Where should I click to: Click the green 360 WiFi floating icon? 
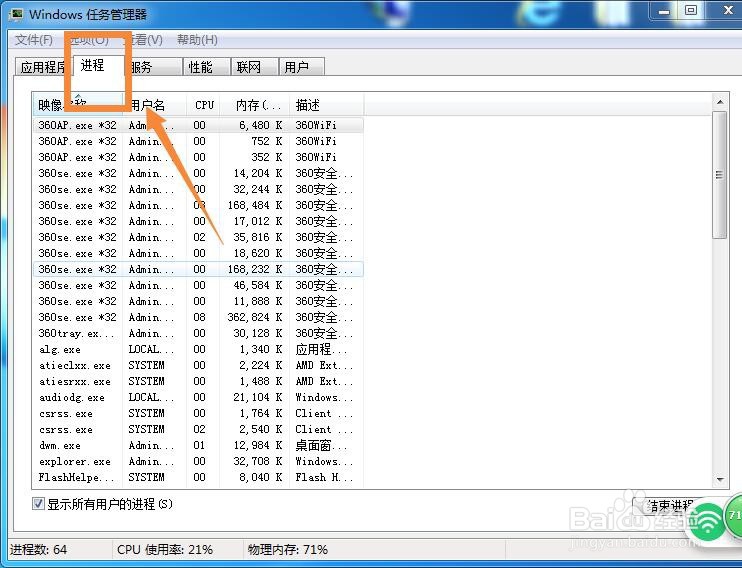point(707,523)
